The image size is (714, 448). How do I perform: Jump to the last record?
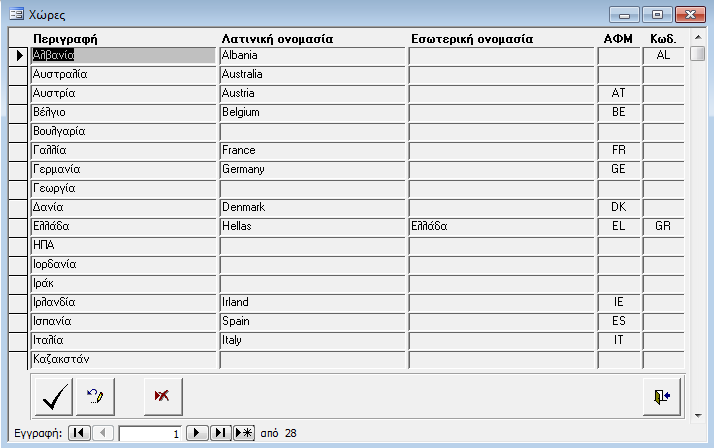[221, 433]
